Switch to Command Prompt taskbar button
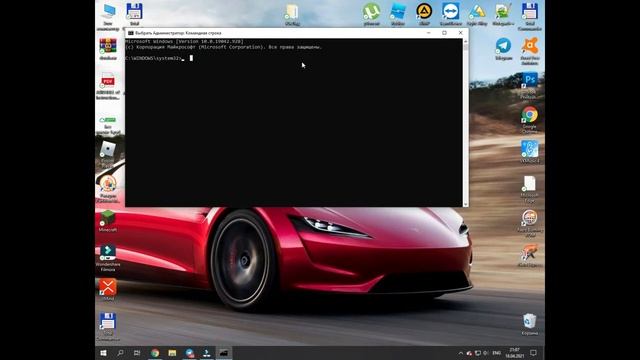The width and height of the screenshot is (640, 360). (224, 353)
